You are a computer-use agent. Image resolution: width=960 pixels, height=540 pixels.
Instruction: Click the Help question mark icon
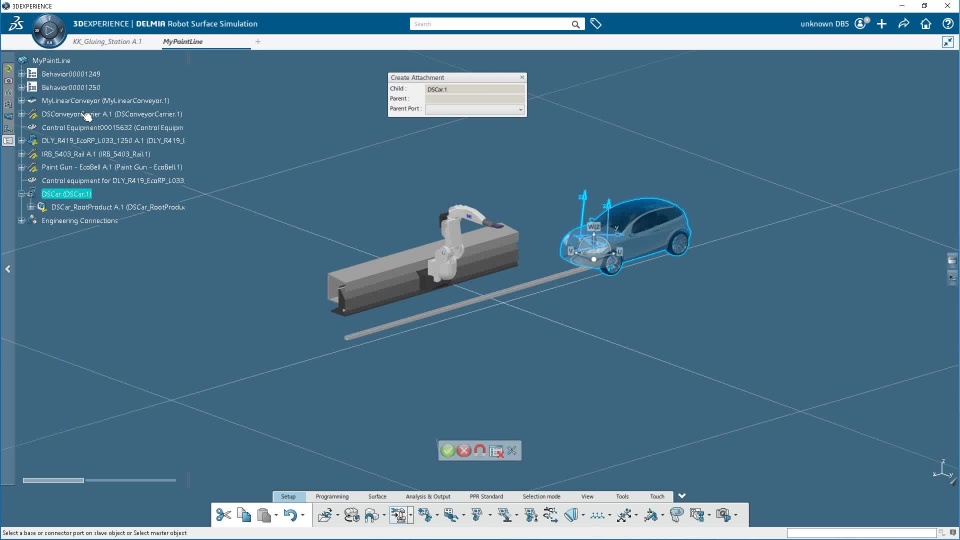coord(948,24)
